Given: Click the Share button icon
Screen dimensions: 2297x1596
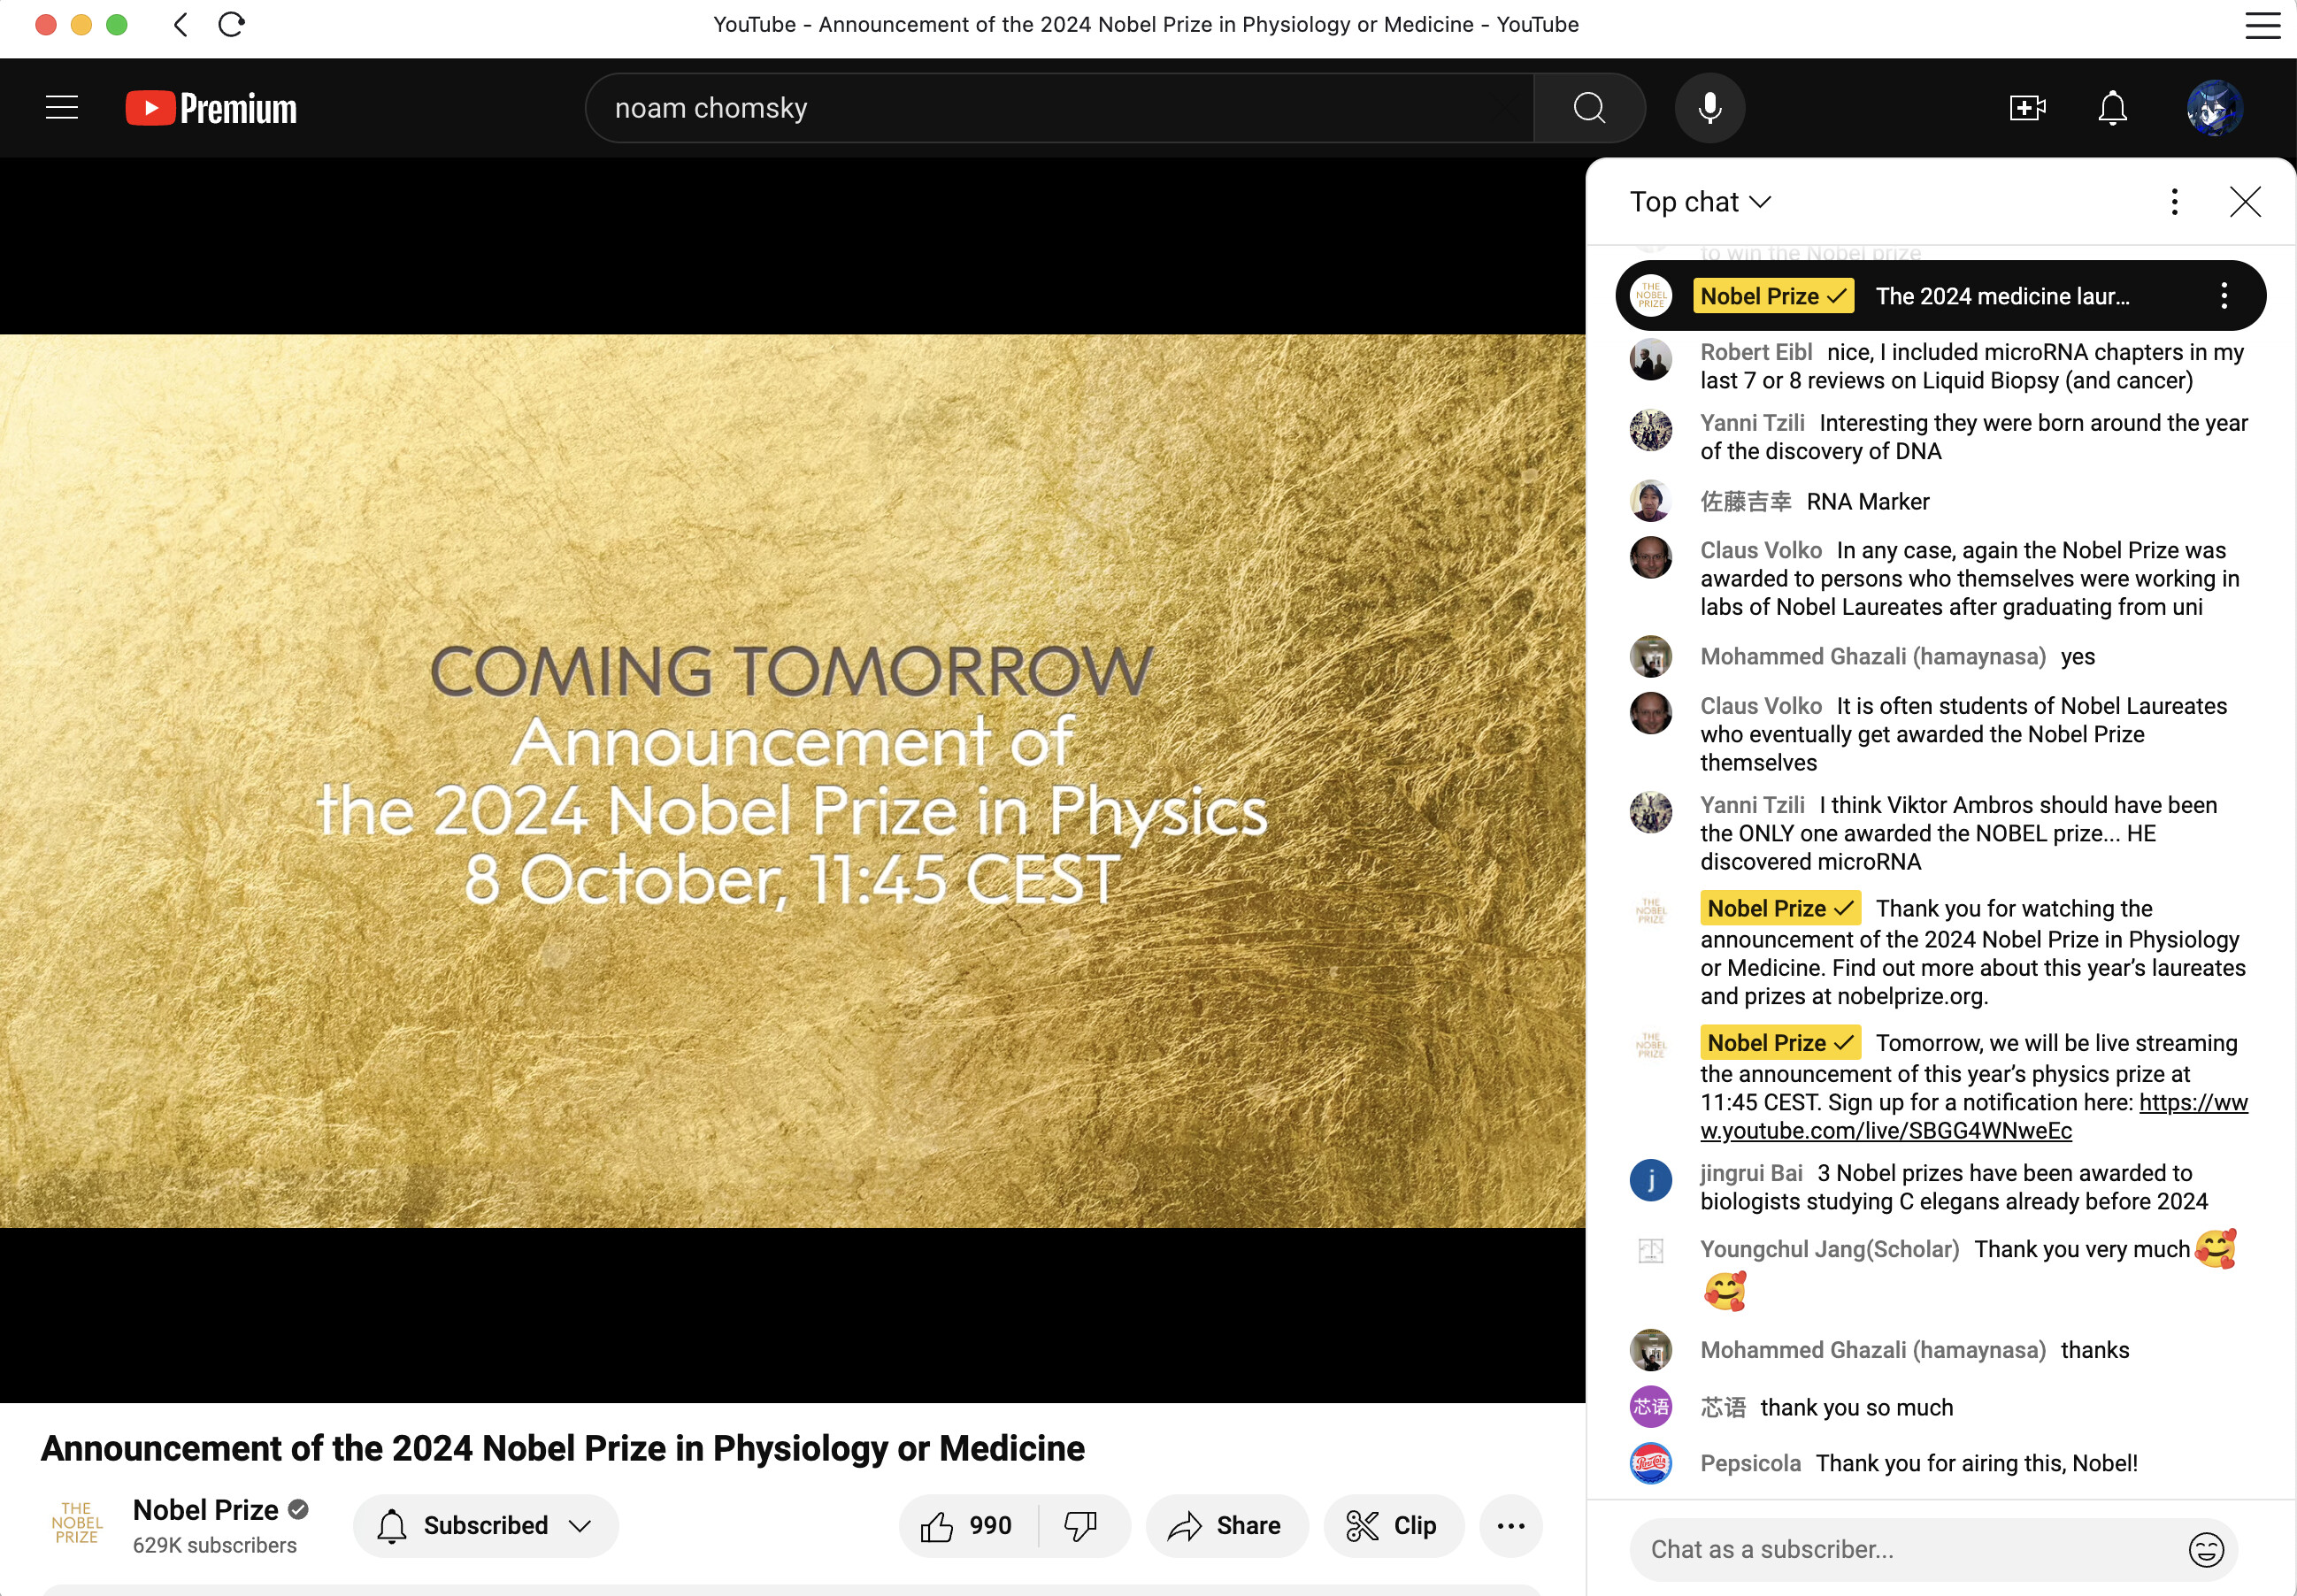Looking at the screenshot, I should pyautogui.click(x=1185, y=1523).
